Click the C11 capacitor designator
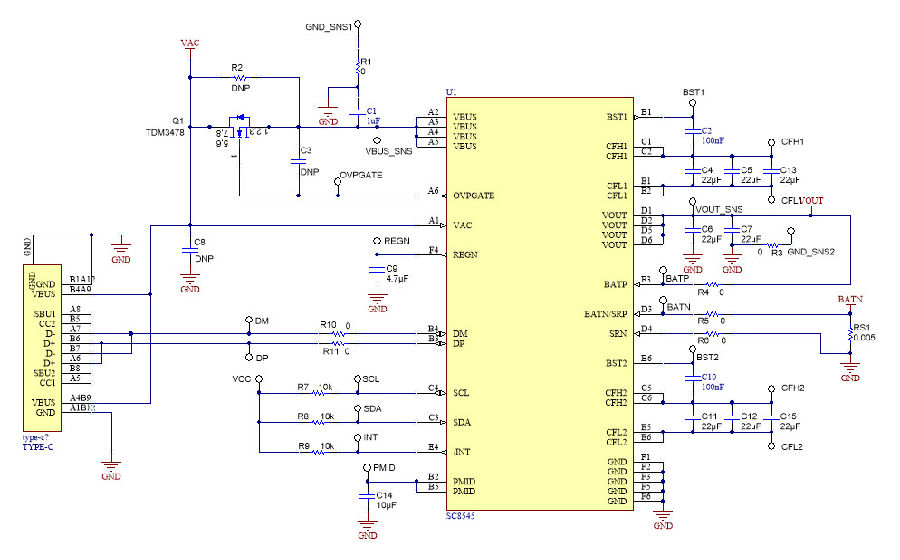The image size is (900, 560). click(x=709, y=417)
